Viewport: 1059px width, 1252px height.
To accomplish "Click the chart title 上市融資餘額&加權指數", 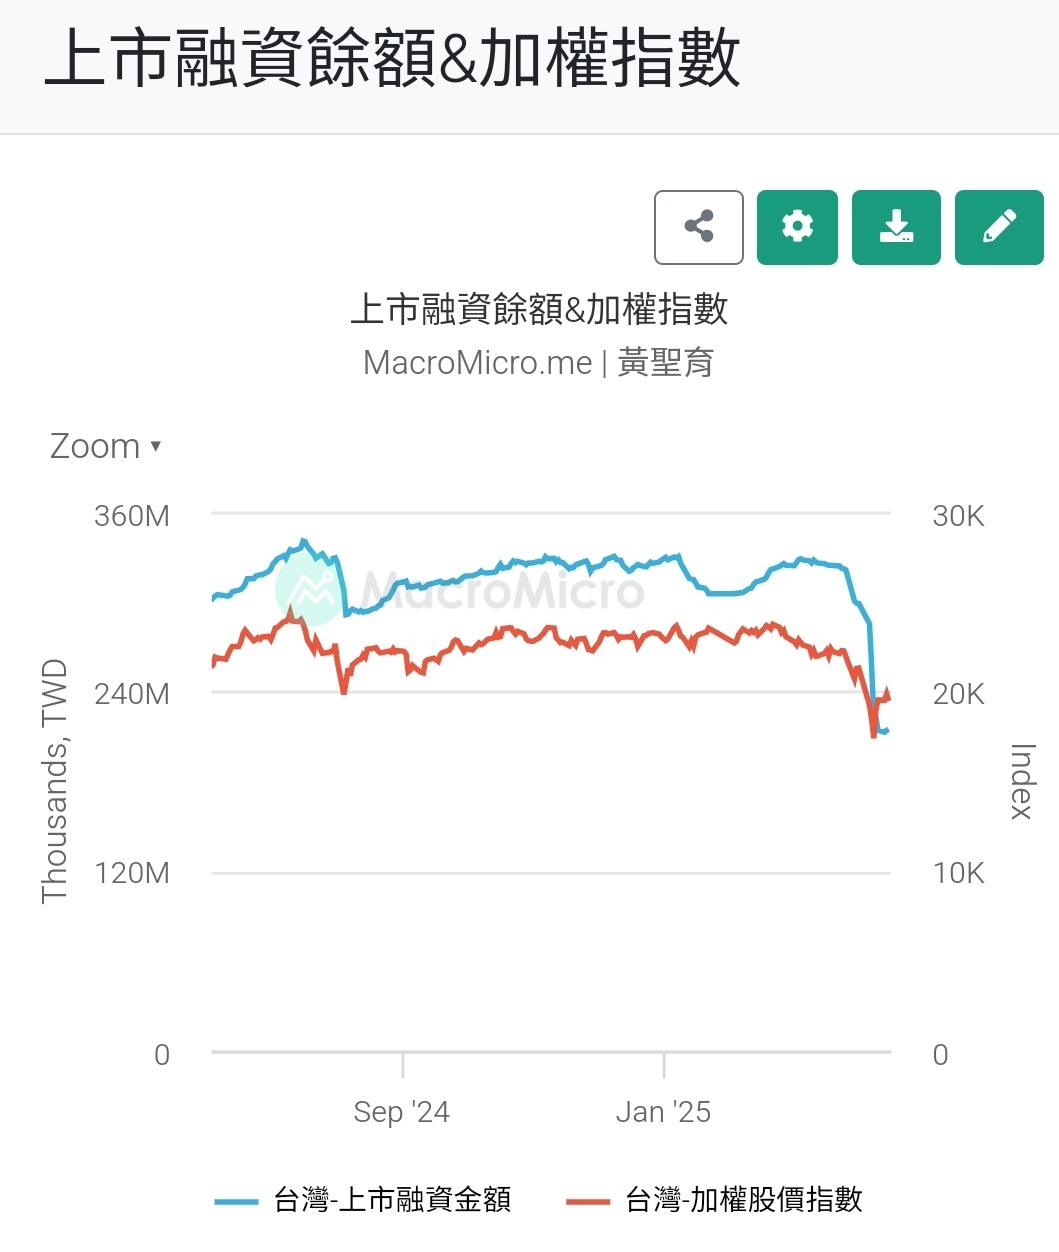I will tap(539, 310).
